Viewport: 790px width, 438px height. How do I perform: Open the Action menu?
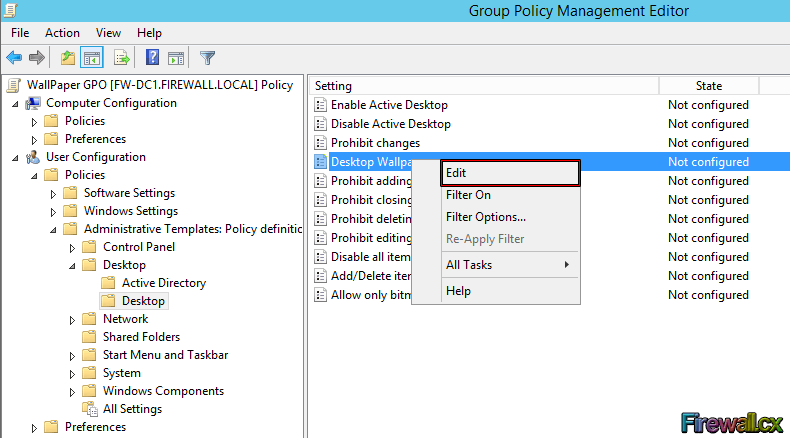click(62, 33)
